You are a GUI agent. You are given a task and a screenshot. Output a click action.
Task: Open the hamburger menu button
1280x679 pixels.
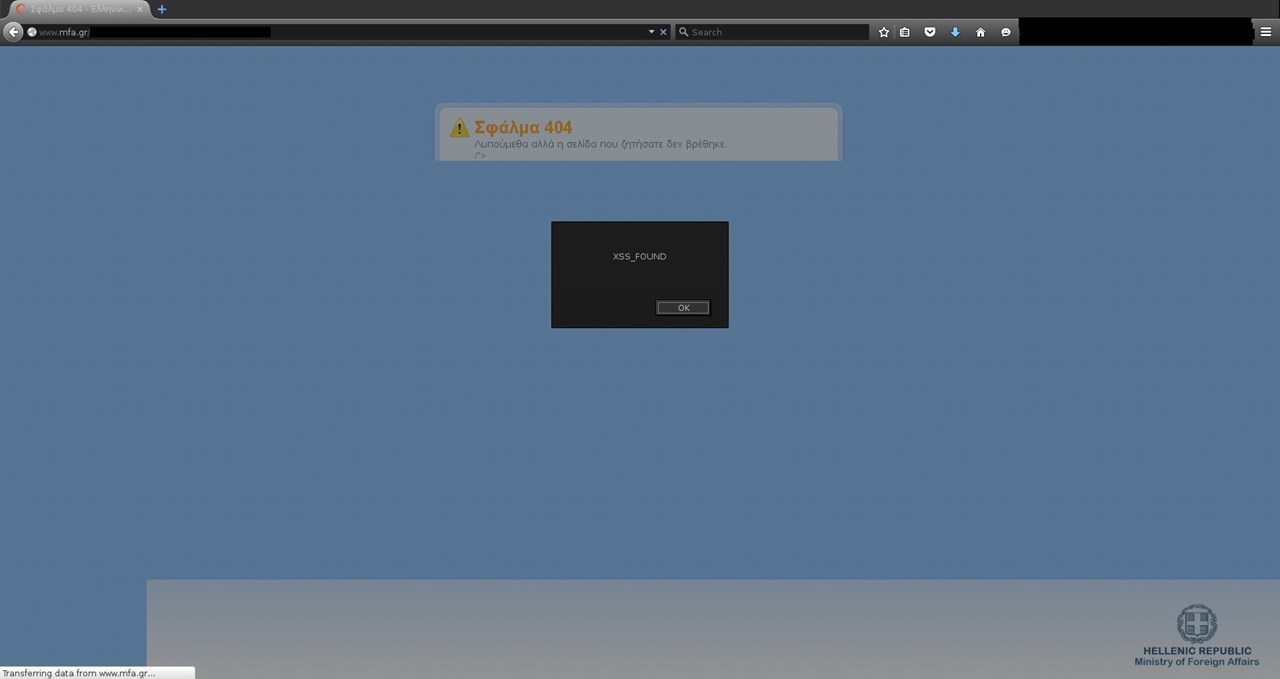[1266, 32]
